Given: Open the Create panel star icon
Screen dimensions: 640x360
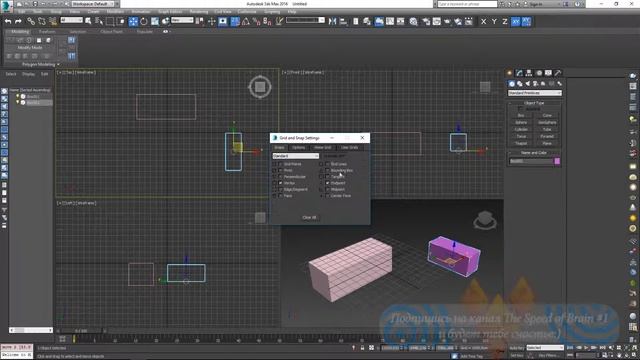Looking at the screenshot, I should tap(509, 73).
